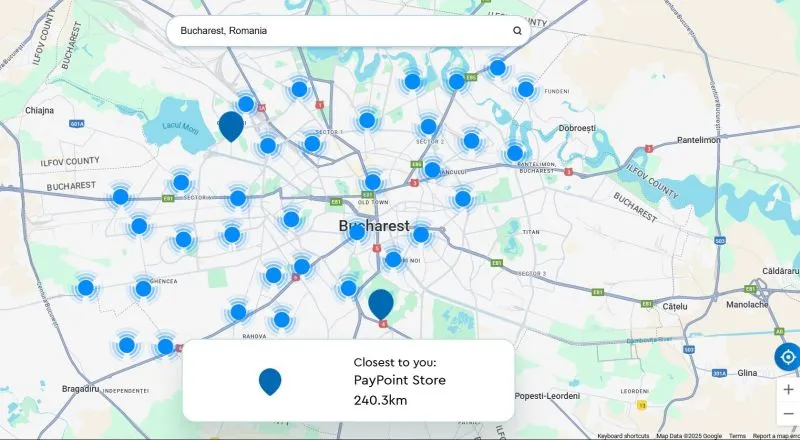Center map on my current location
Image resolution: width=800 pixels, height=440 pixels.
[x=787, y=357]
